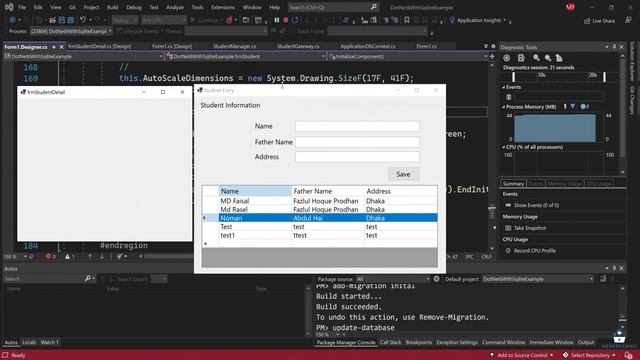The width and height of the screenshot is (640, 360).
Task: Select the test1 name cell
Action: (x=255, y=236)
